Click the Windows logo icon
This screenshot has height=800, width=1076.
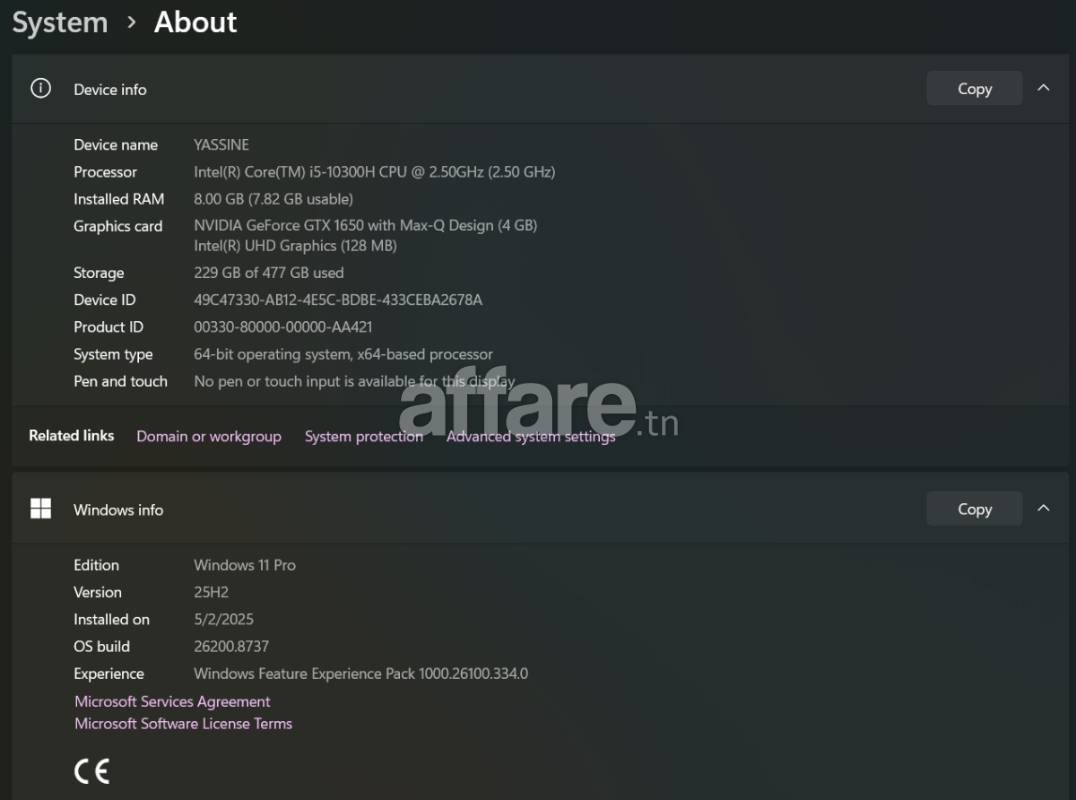[40, 508]
